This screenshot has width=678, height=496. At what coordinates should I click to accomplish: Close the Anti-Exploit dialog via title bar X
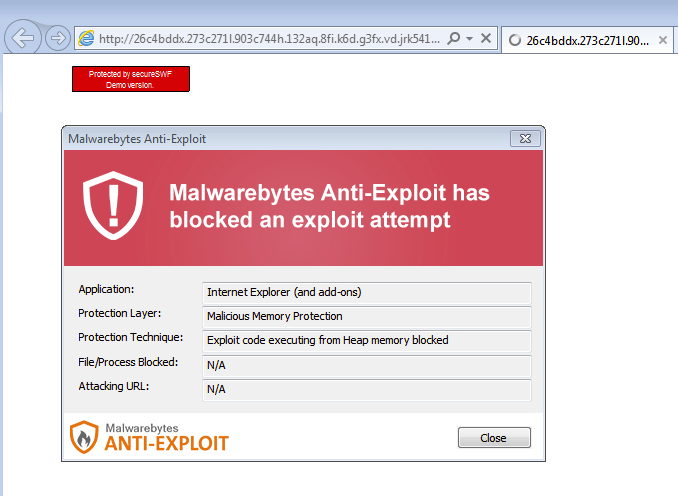click(x=525, y=138)
